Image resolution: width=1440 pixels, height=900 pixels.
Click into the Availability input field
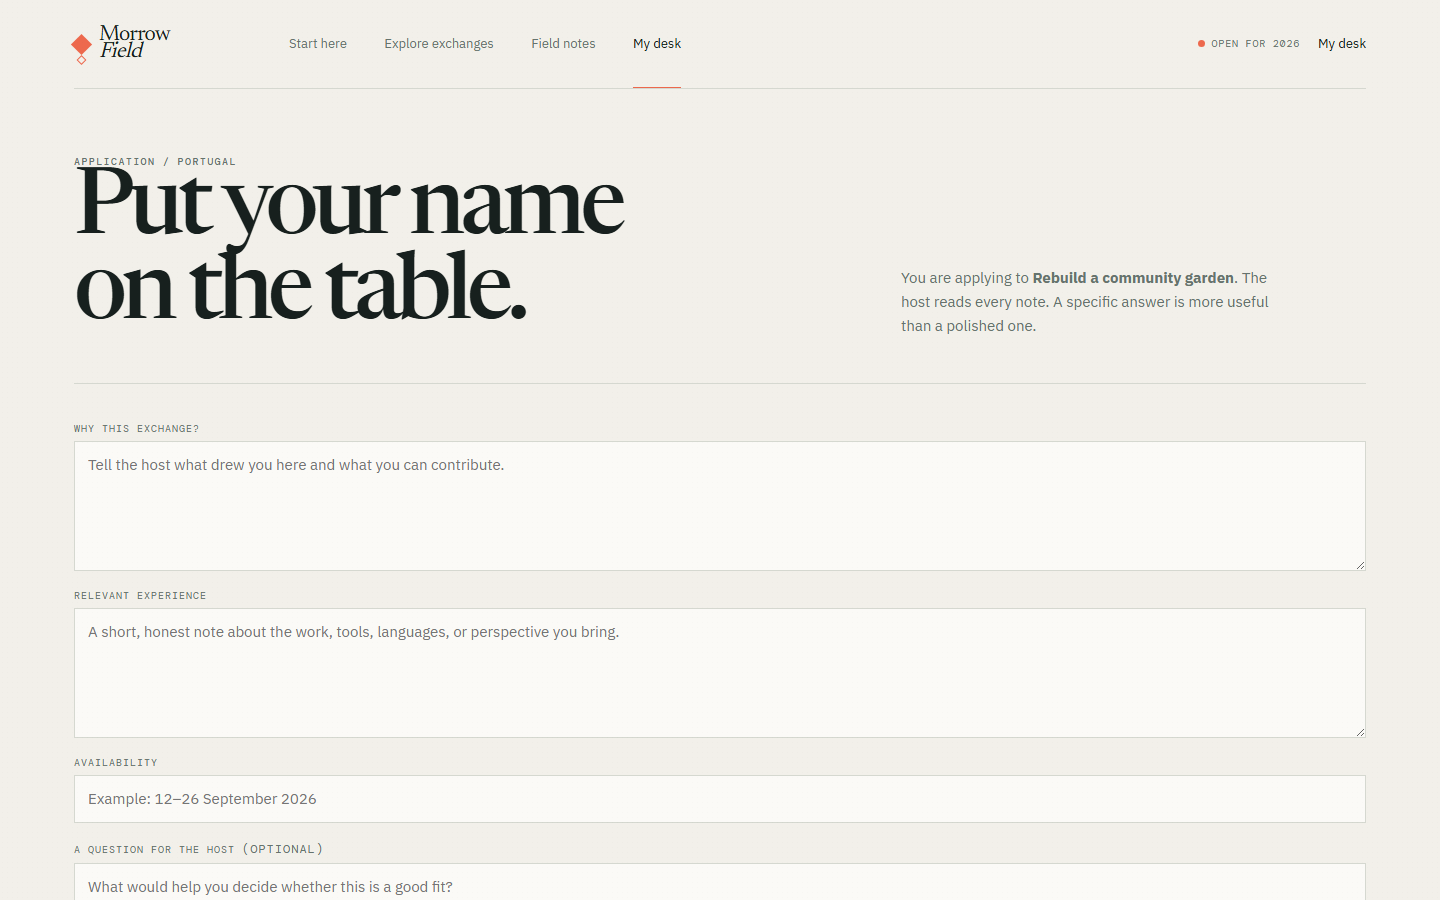(x=720, y=799)
